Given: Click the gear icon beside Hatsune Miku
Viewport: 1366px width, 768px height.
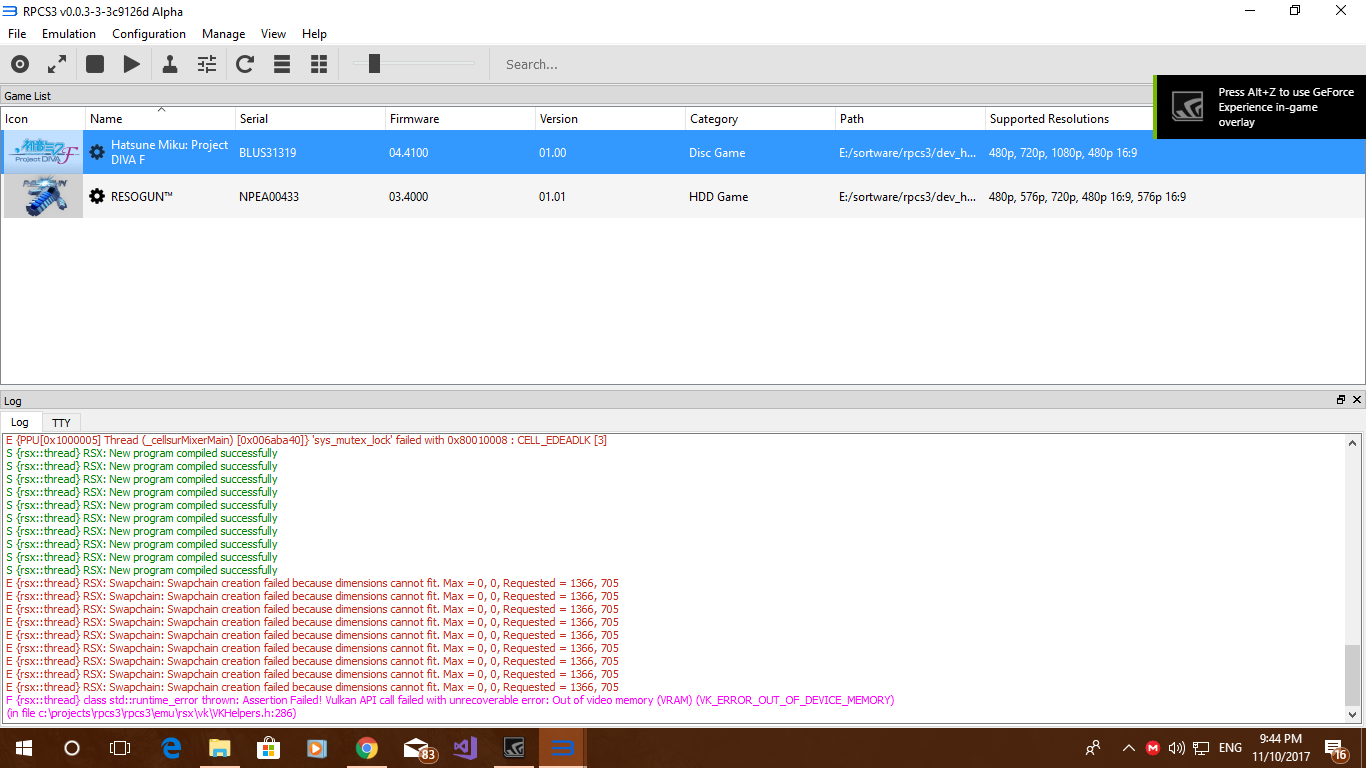Looking at the screenshot, I should coord(97,152).
